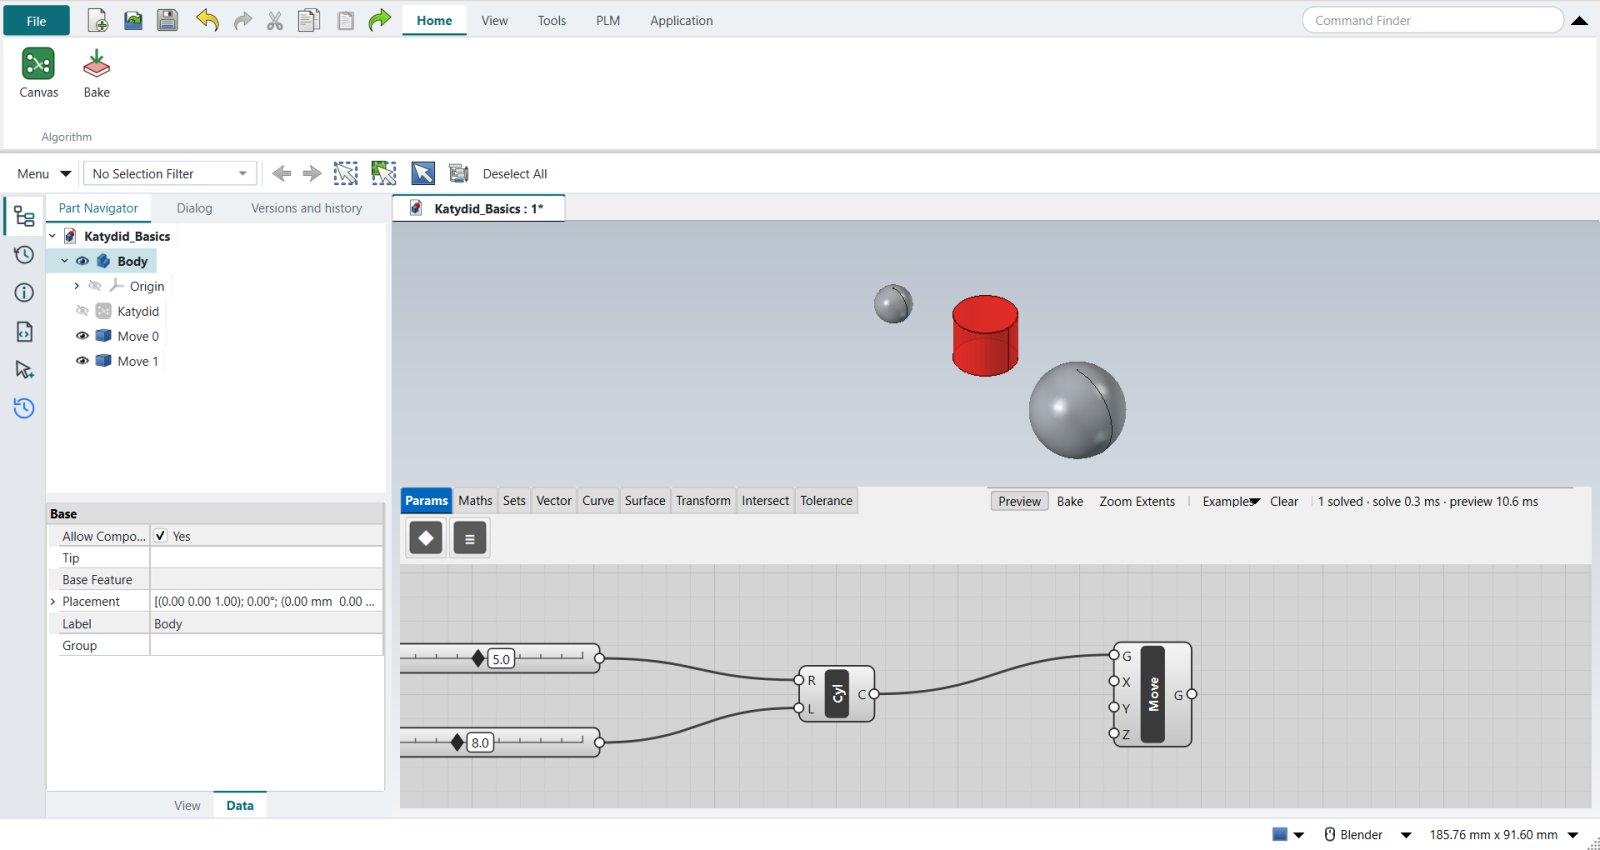Viewport: 1600px width, 850px height.
Task: Click the lines icon in Params toolbar
Action: [x=470, y=538]
